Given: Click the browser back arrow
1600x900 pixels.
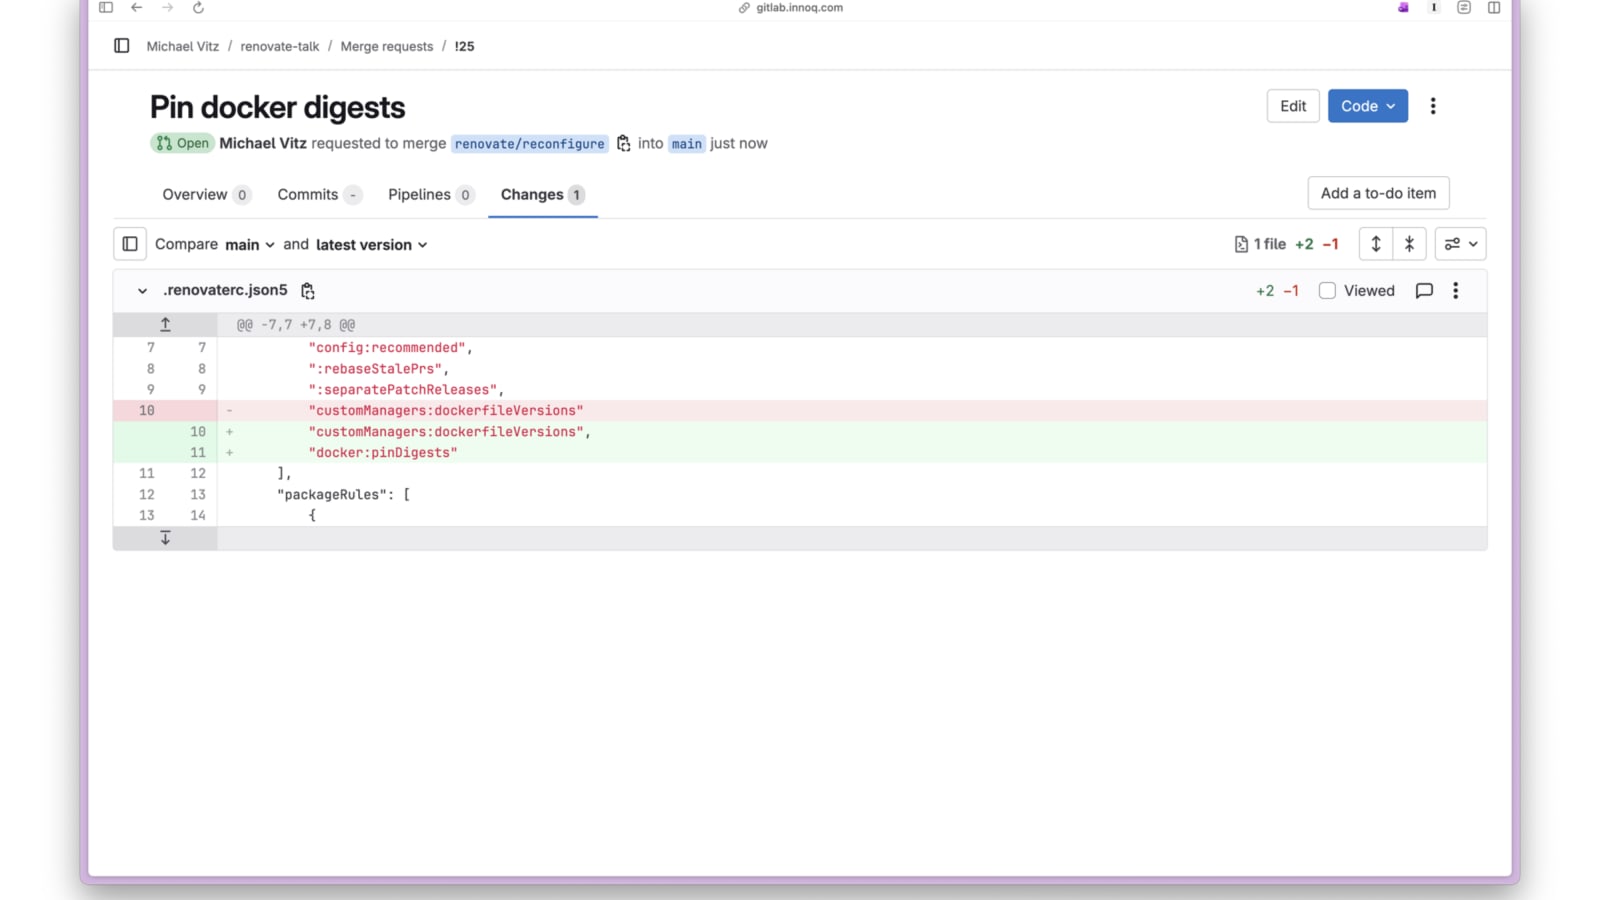Looking at the screenshot, I should point(137,8).
